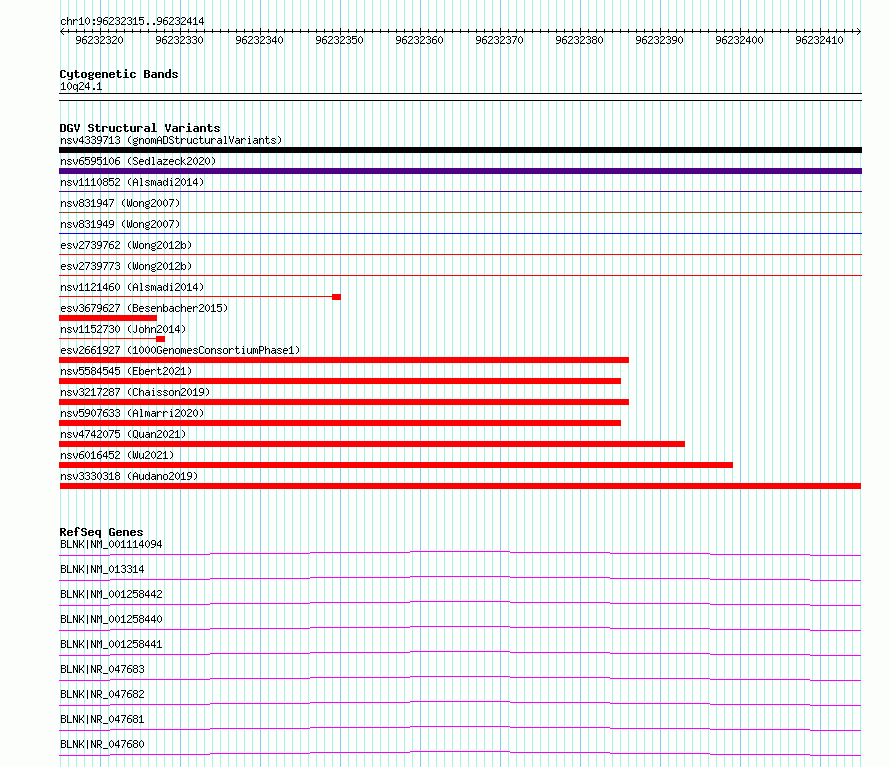Select variant esv2661927 (1000GenomesConsortiumPhase1)
This screenshot has width=890, height=767.
[180, 350]
